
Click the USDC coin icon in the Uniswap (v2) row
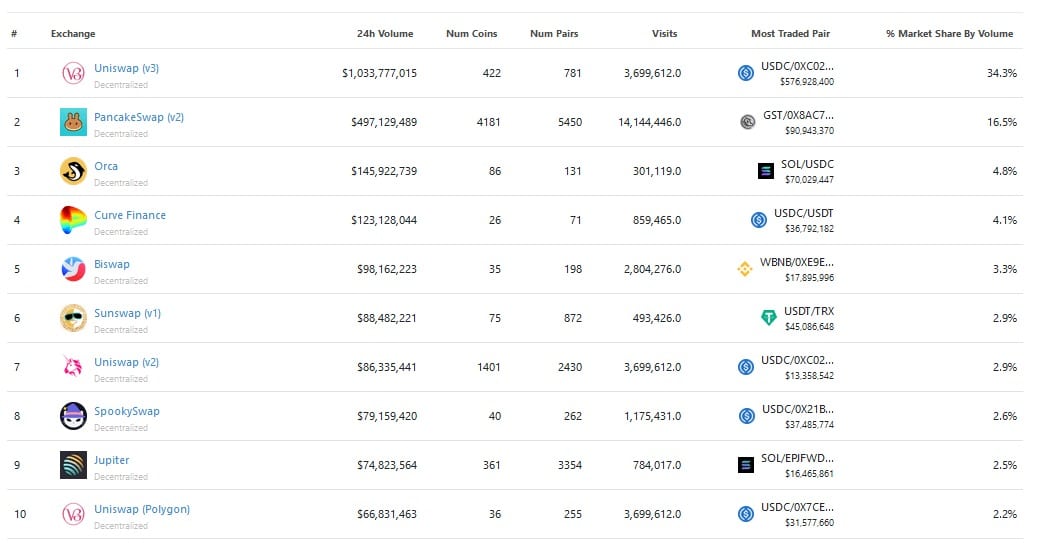(746, 367)
